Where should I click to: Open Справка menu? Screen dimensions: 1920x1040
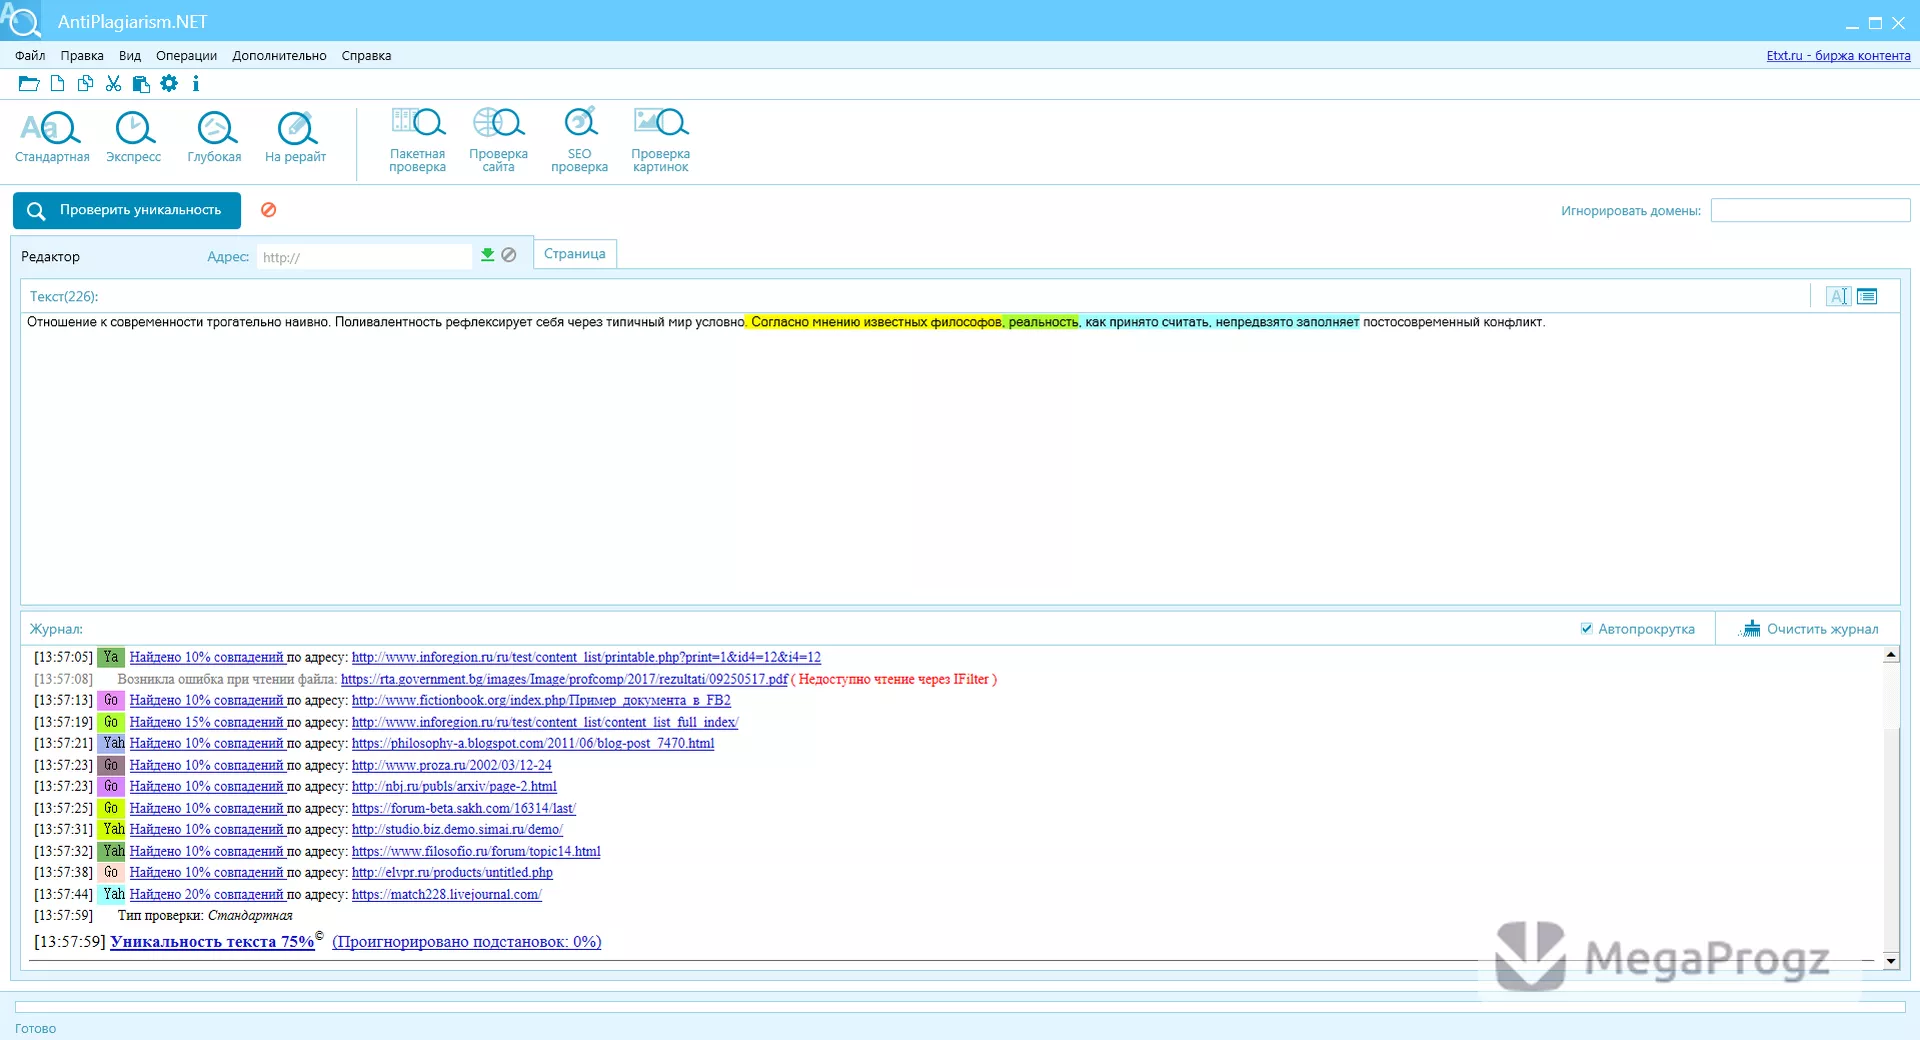coord(366,56)
